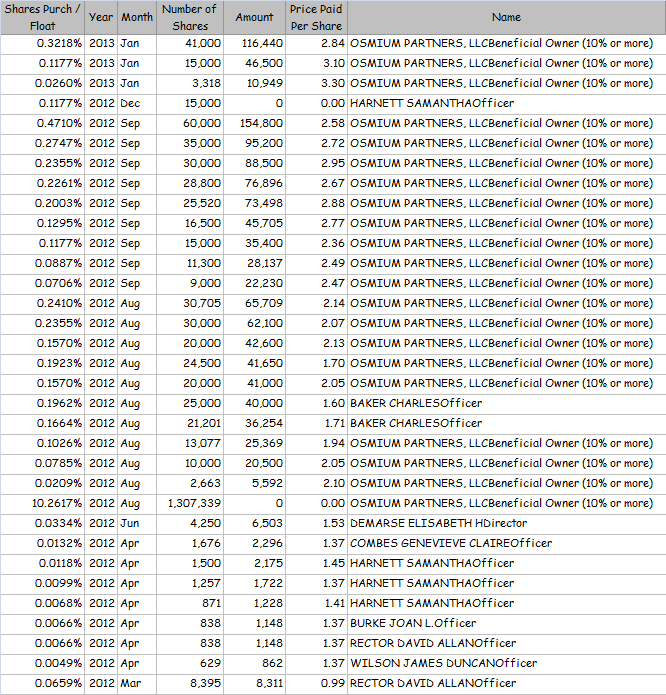Viewport: 666px width, 695px height.
Task: Click the Name column header
Action: click(x=506, y=17)
